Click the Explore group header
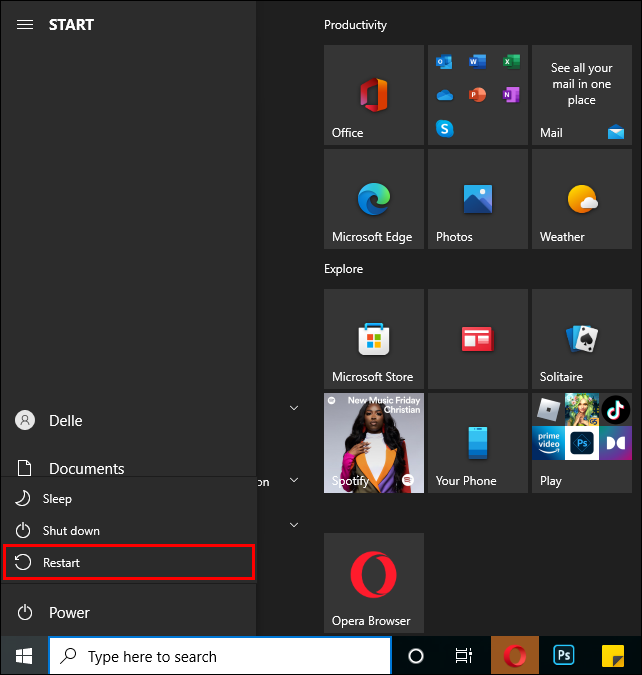This screenshot has height=675, width=642. point(343,269)
